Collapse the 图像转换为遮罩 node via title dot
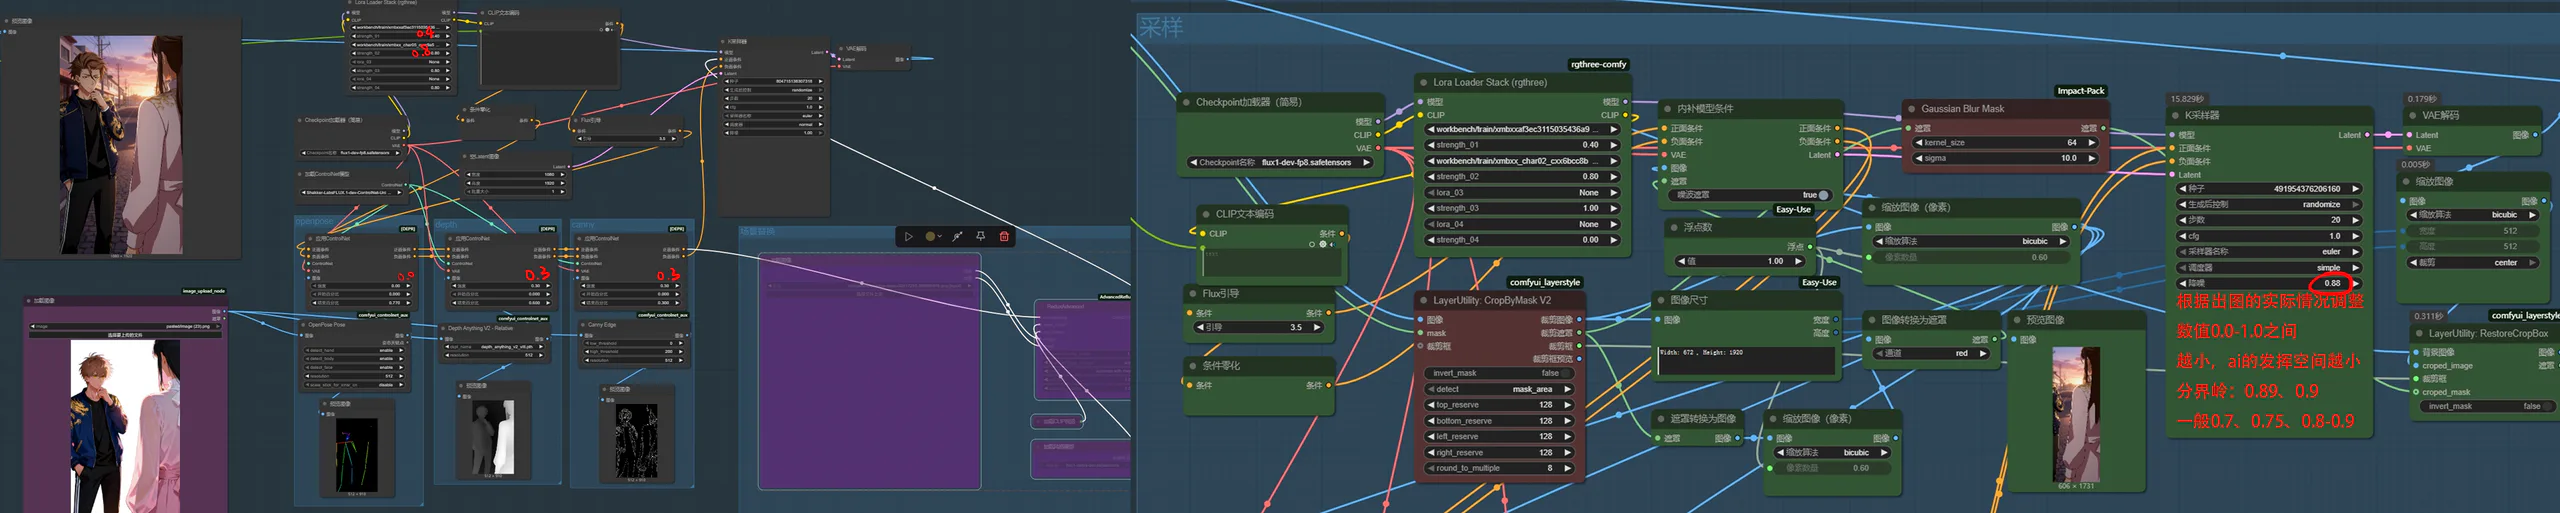Viewport: 2560px width, 513px height. point(1871,320)
